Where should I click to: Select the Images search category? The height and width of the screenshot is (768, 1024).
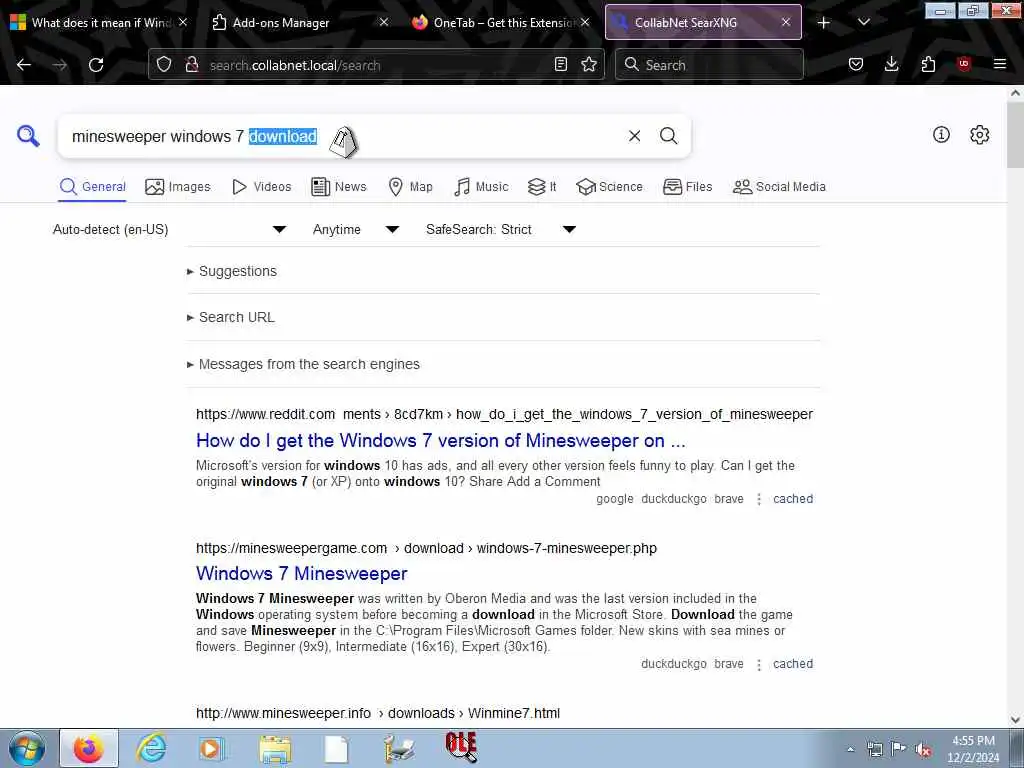pos(178,187)
